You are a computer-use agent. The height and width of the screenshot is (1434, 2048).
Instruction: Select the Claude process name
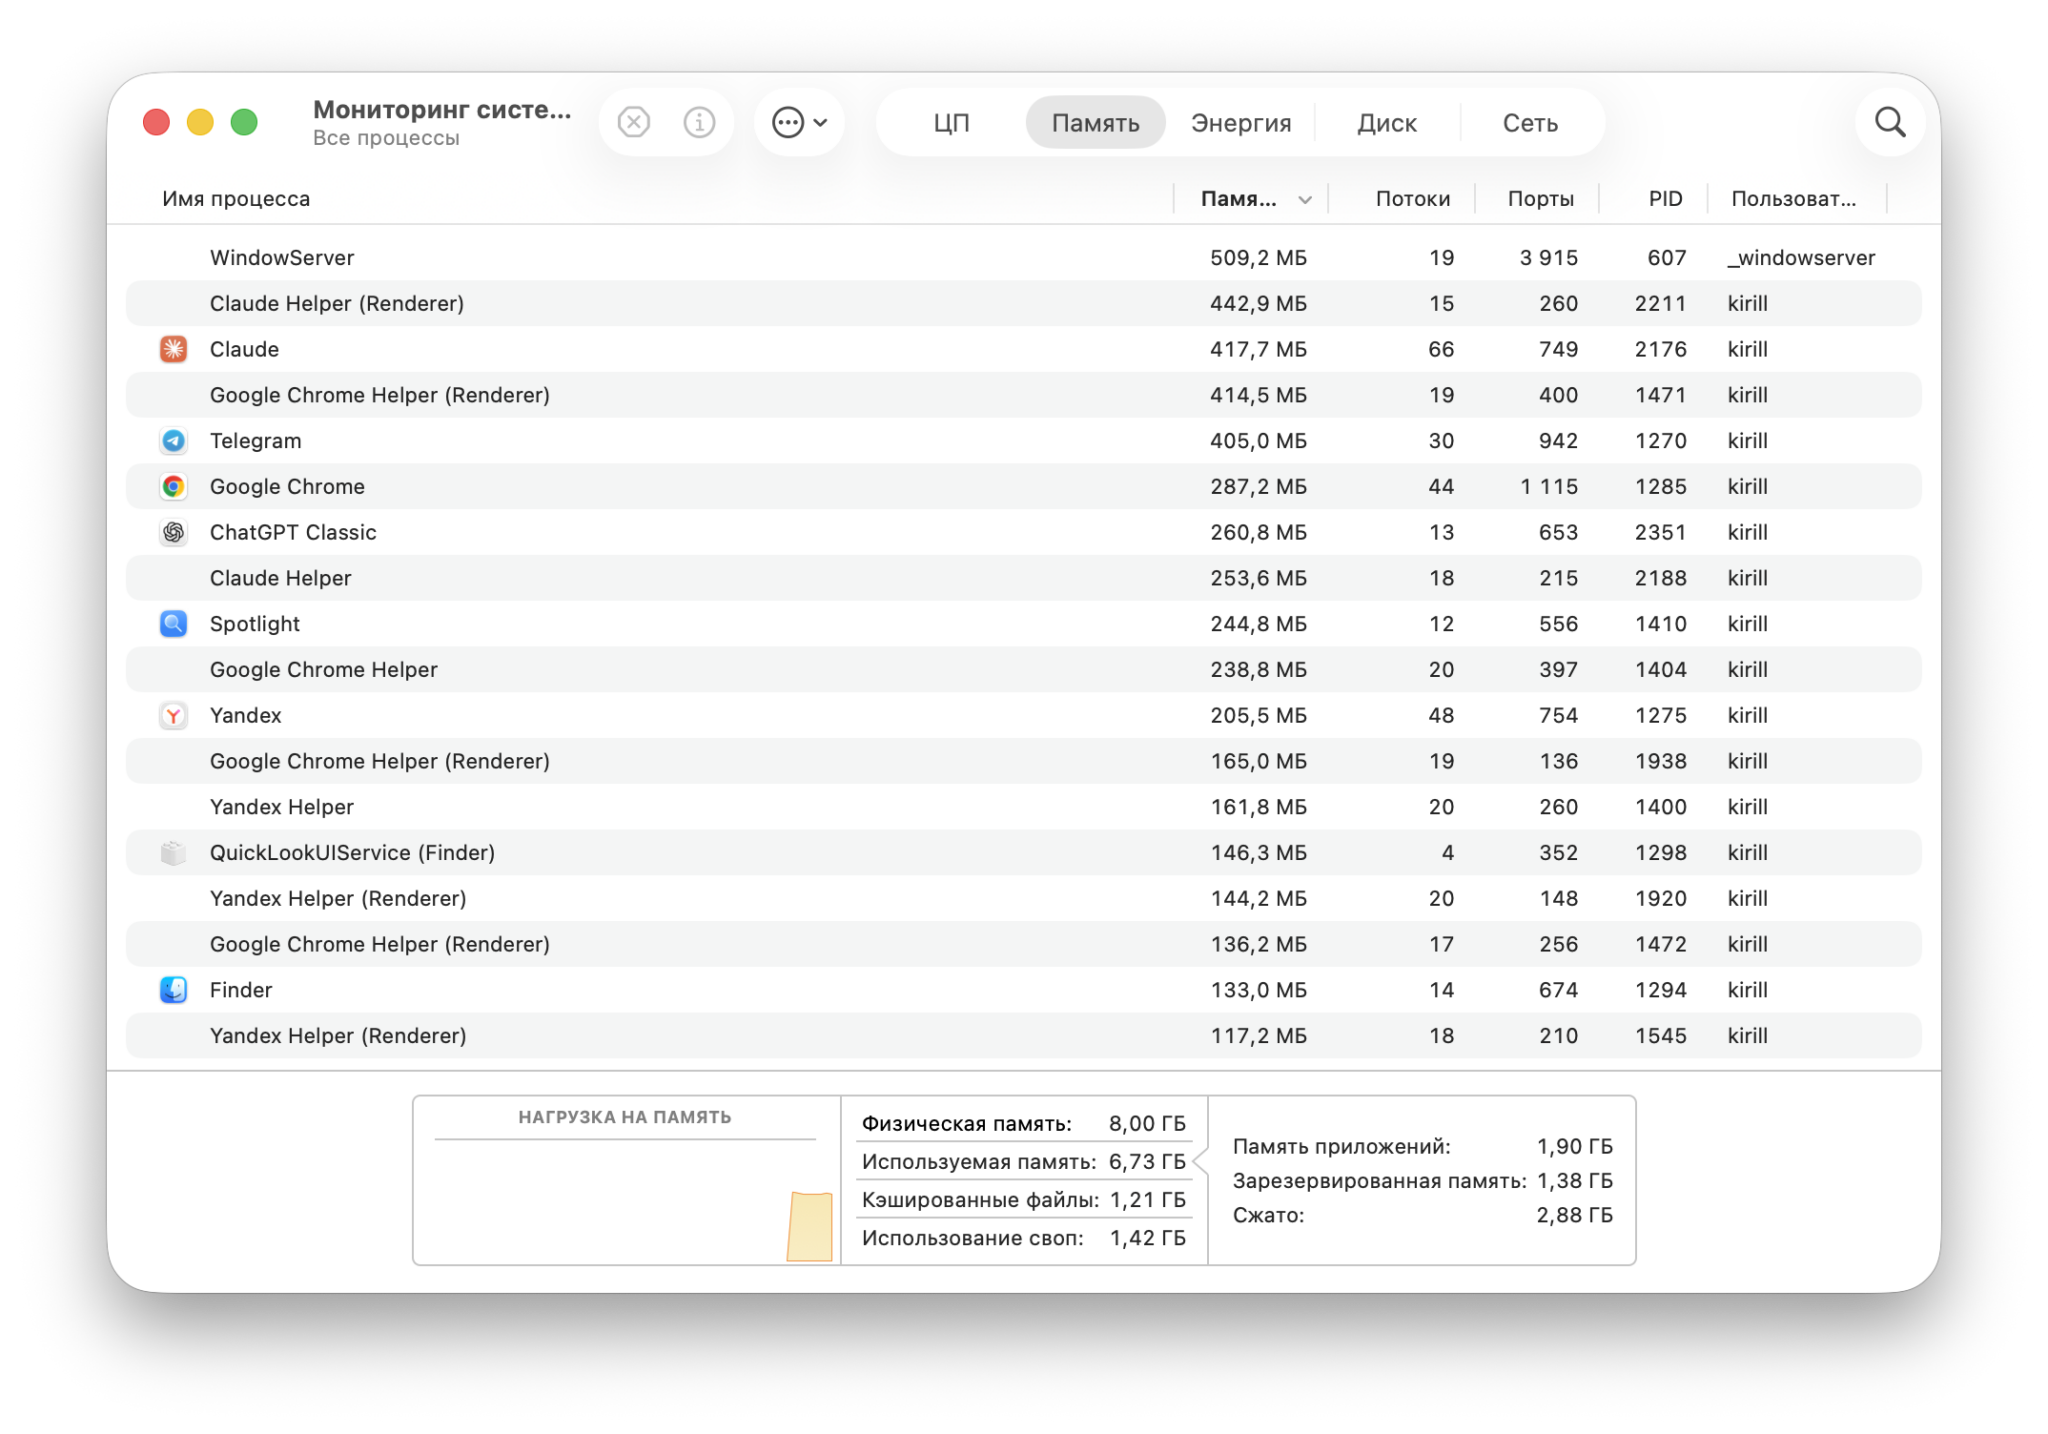[x=244, y=349]
